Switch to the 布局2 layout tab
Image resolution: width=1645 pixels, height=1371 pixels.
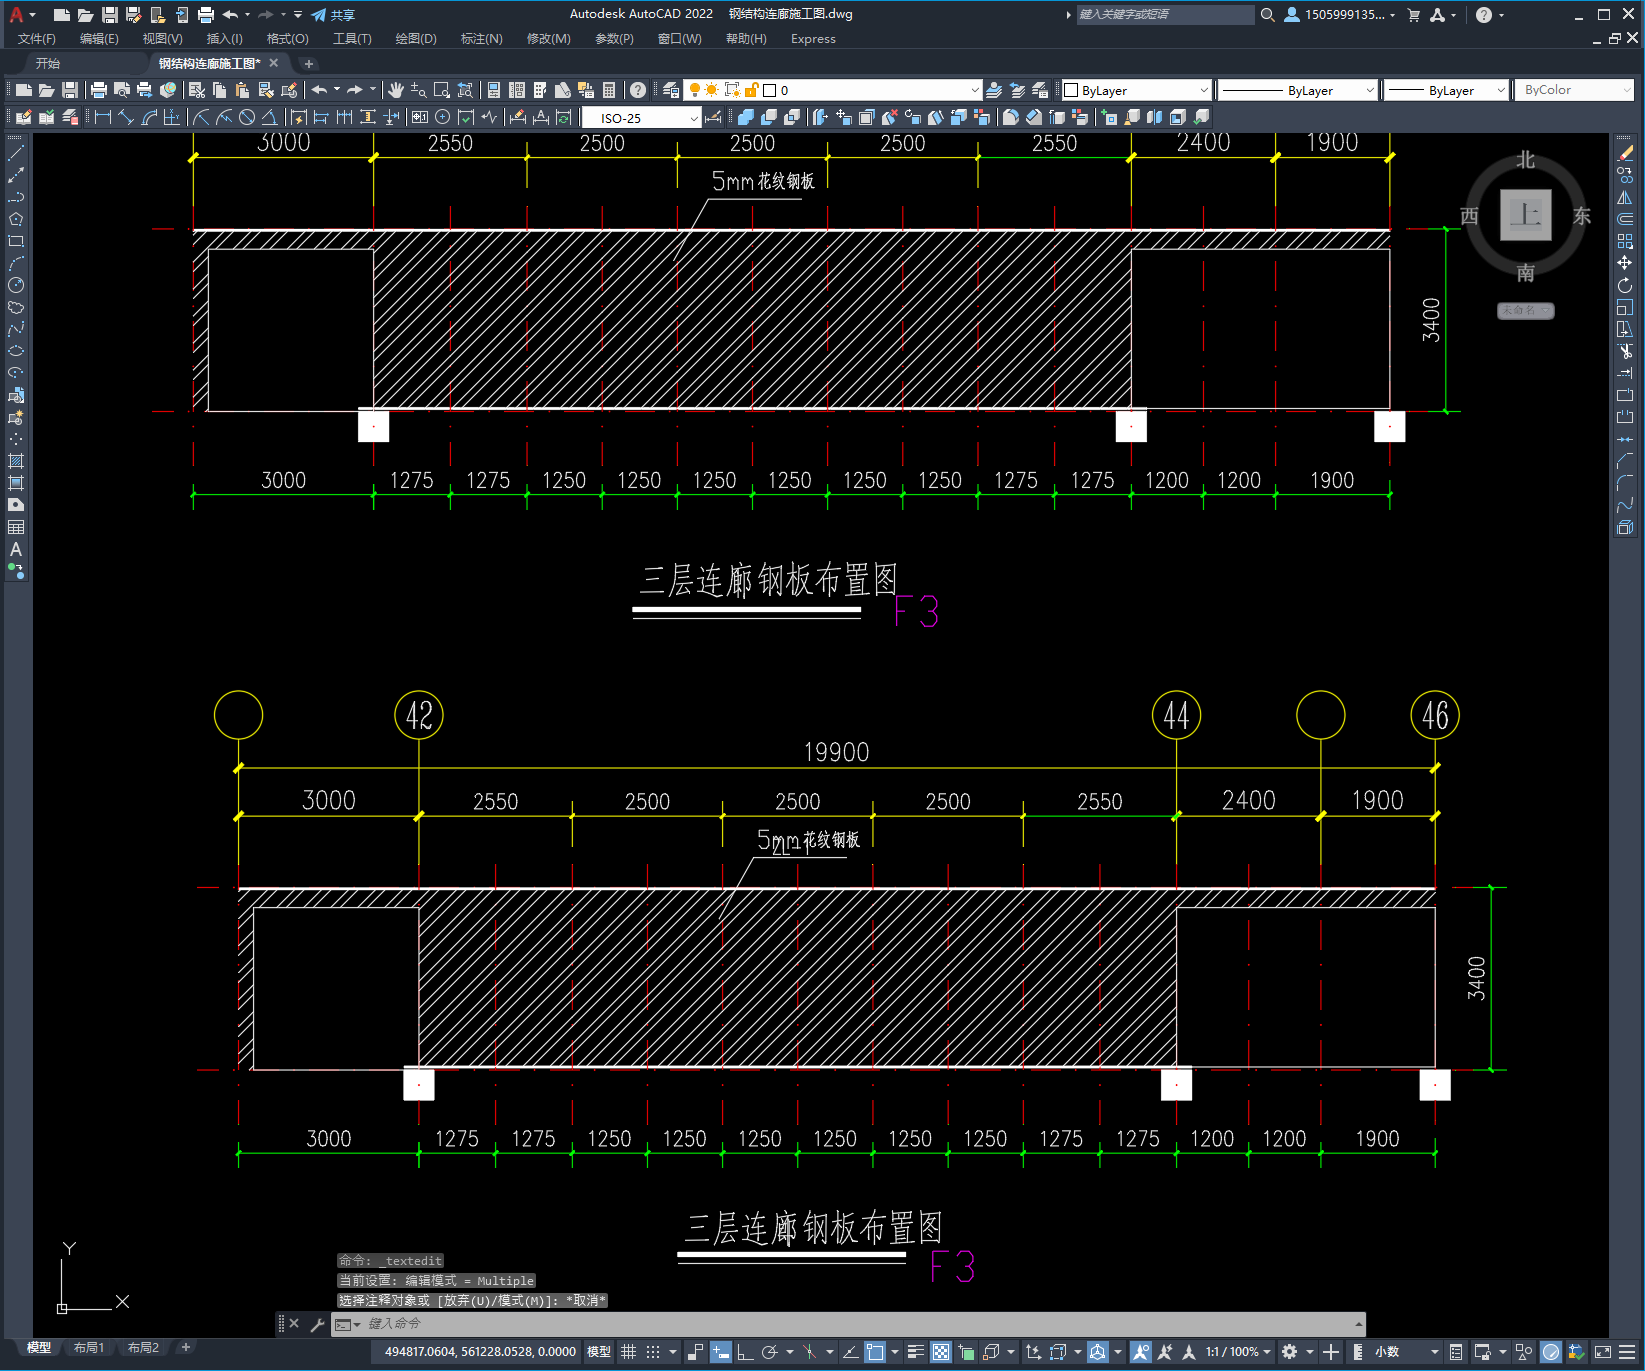point(143,1348)
